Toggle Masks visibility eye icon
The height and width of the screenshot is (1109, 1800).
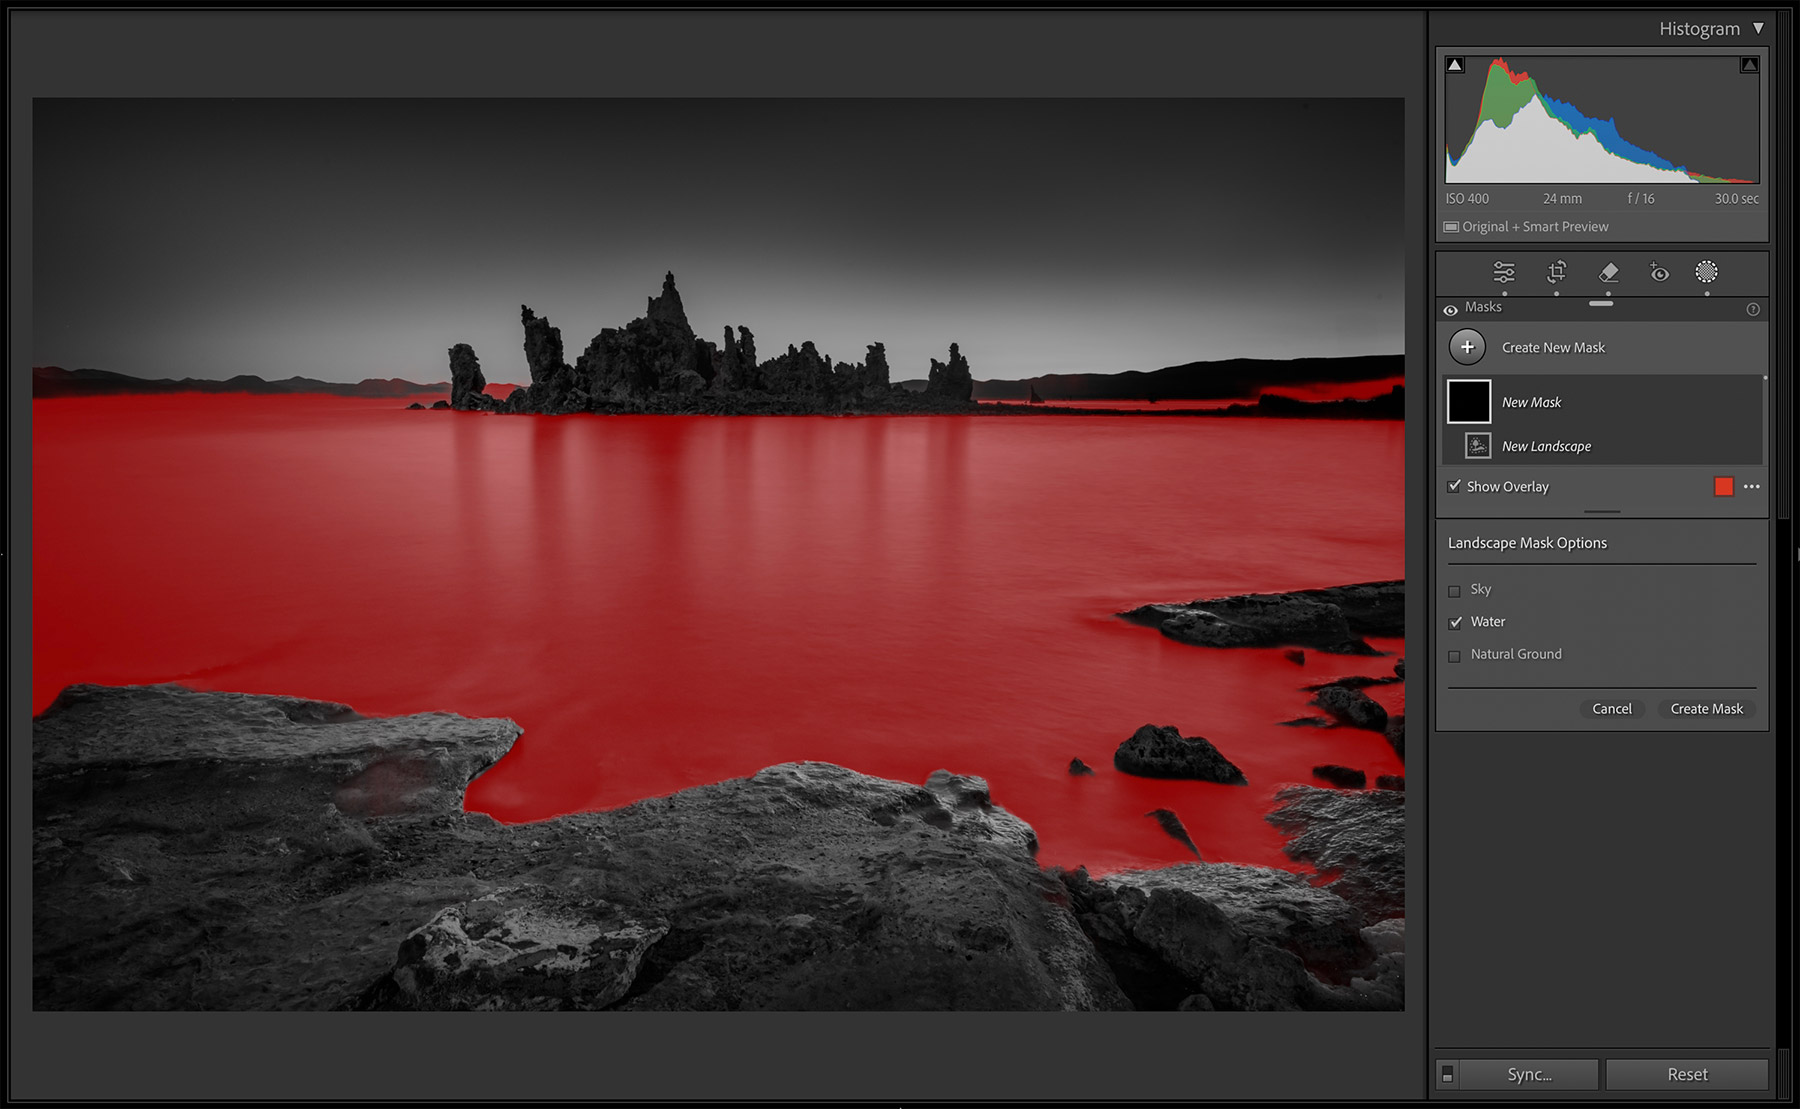(1450, 310)
